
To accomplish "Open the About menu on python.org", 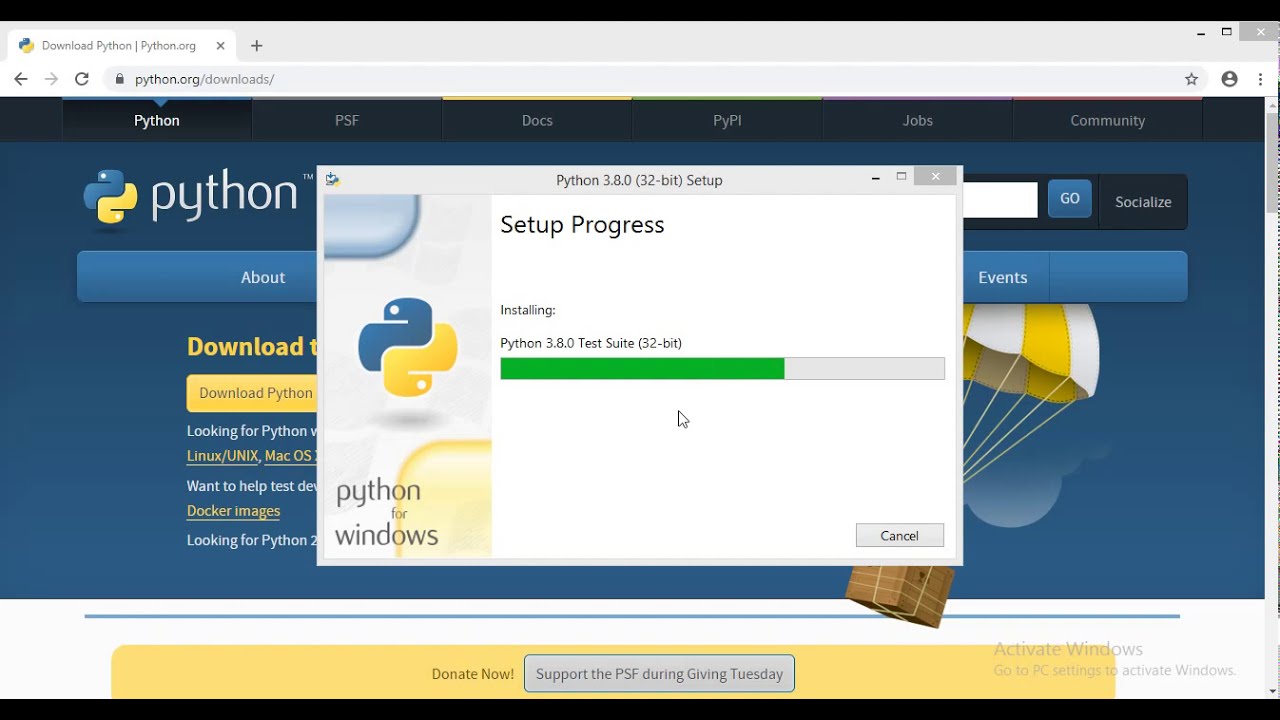I will point(262,277).
